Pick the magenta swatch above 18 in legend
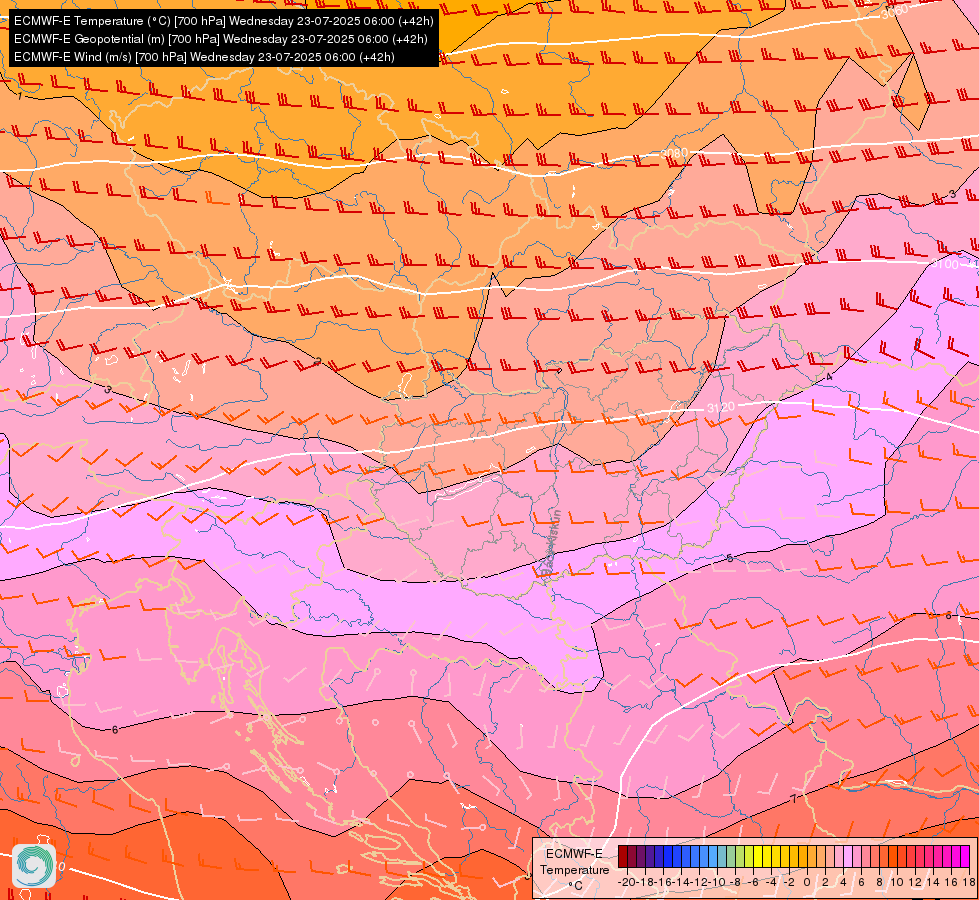 [x=965, y=856]
